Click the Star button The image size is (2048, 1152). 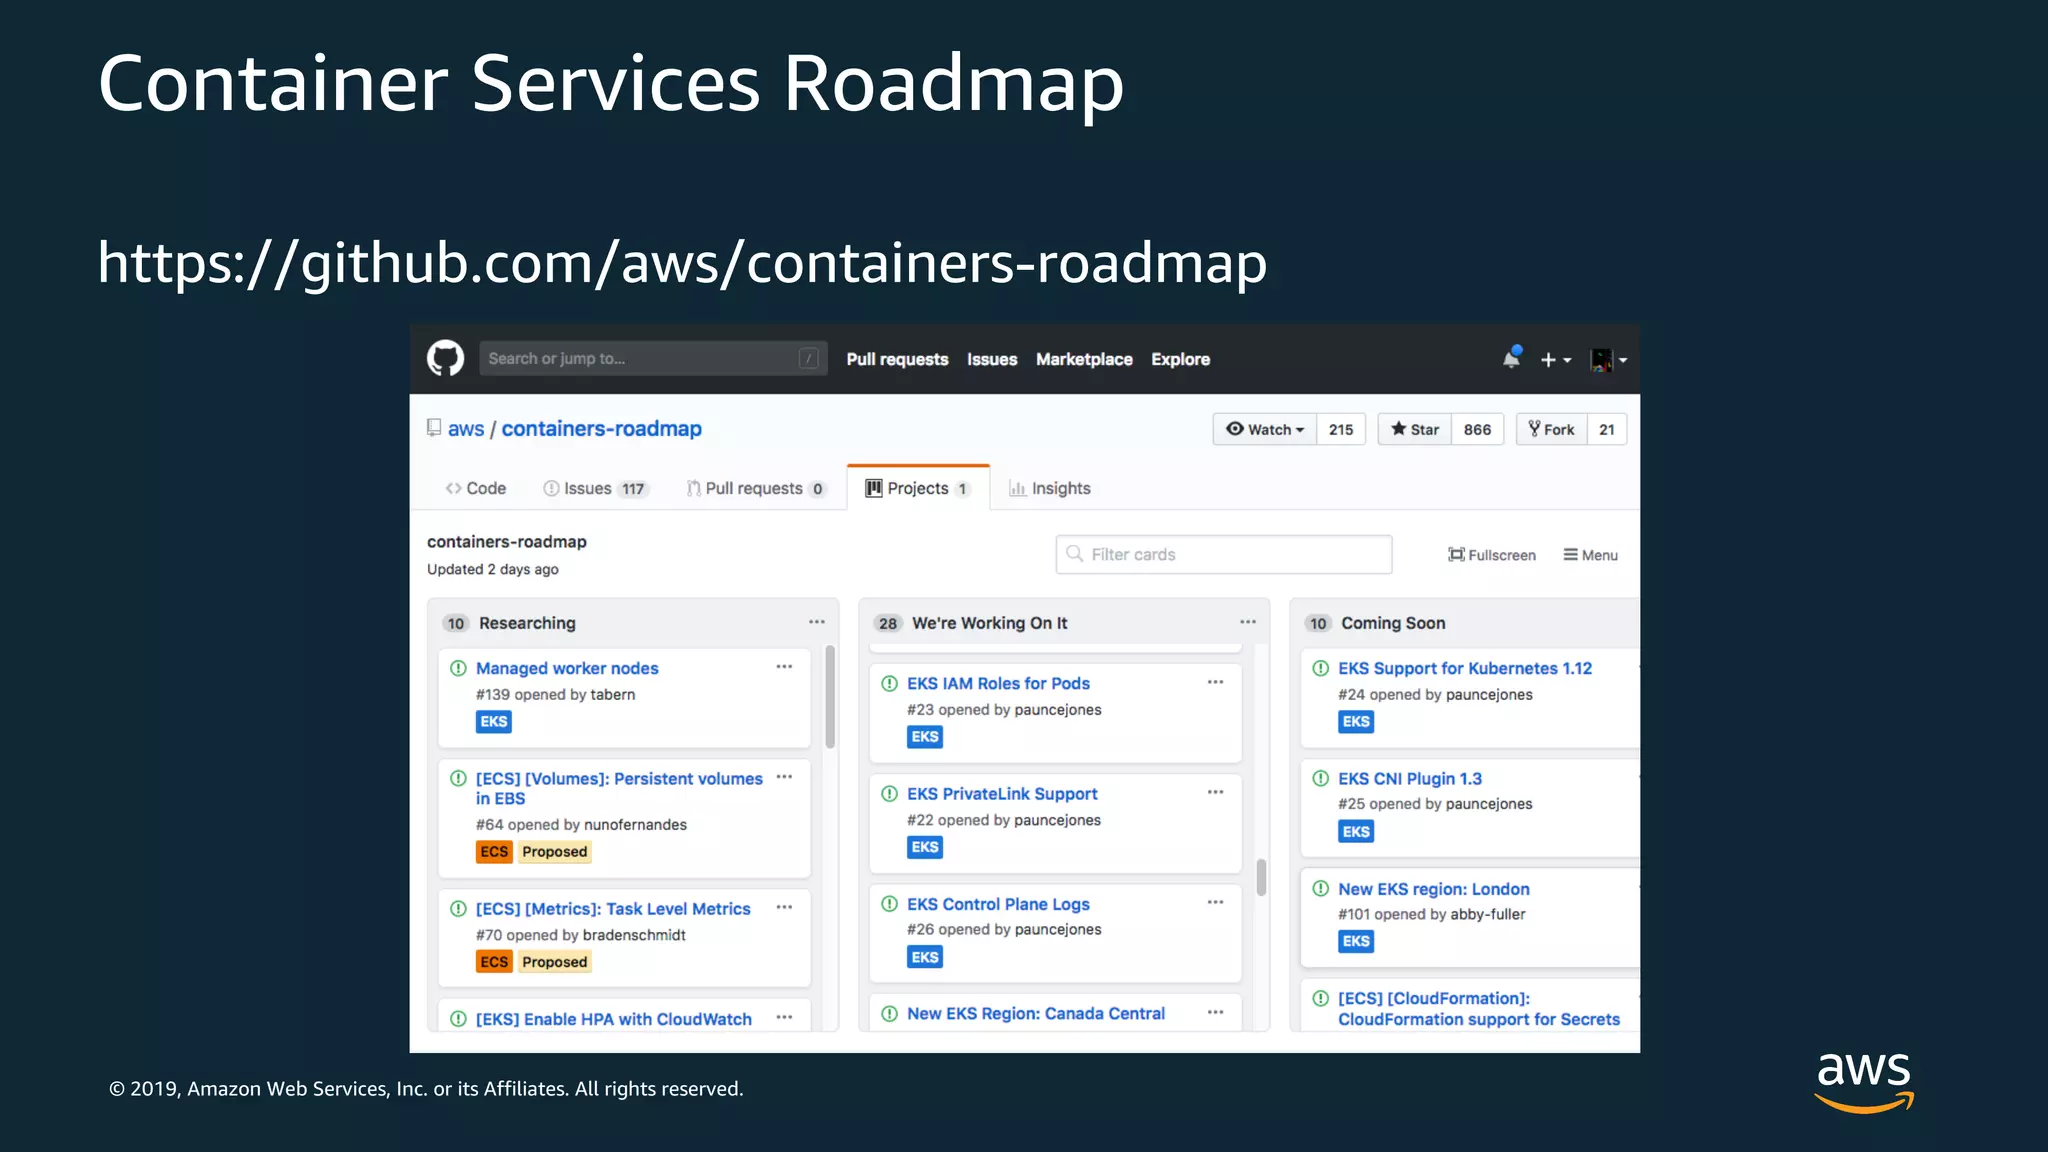pyautogui.click(x=1415, y=429)
